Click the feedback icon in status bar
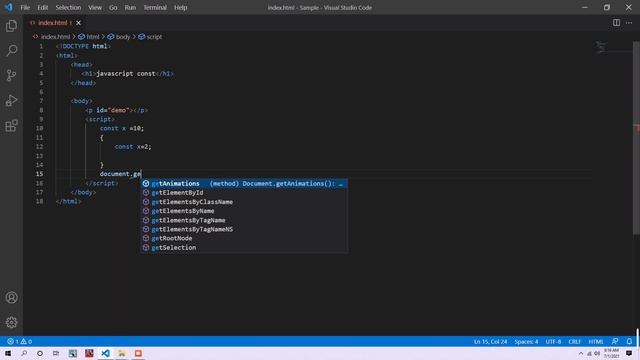640x360 pixels. pos(615,341)
